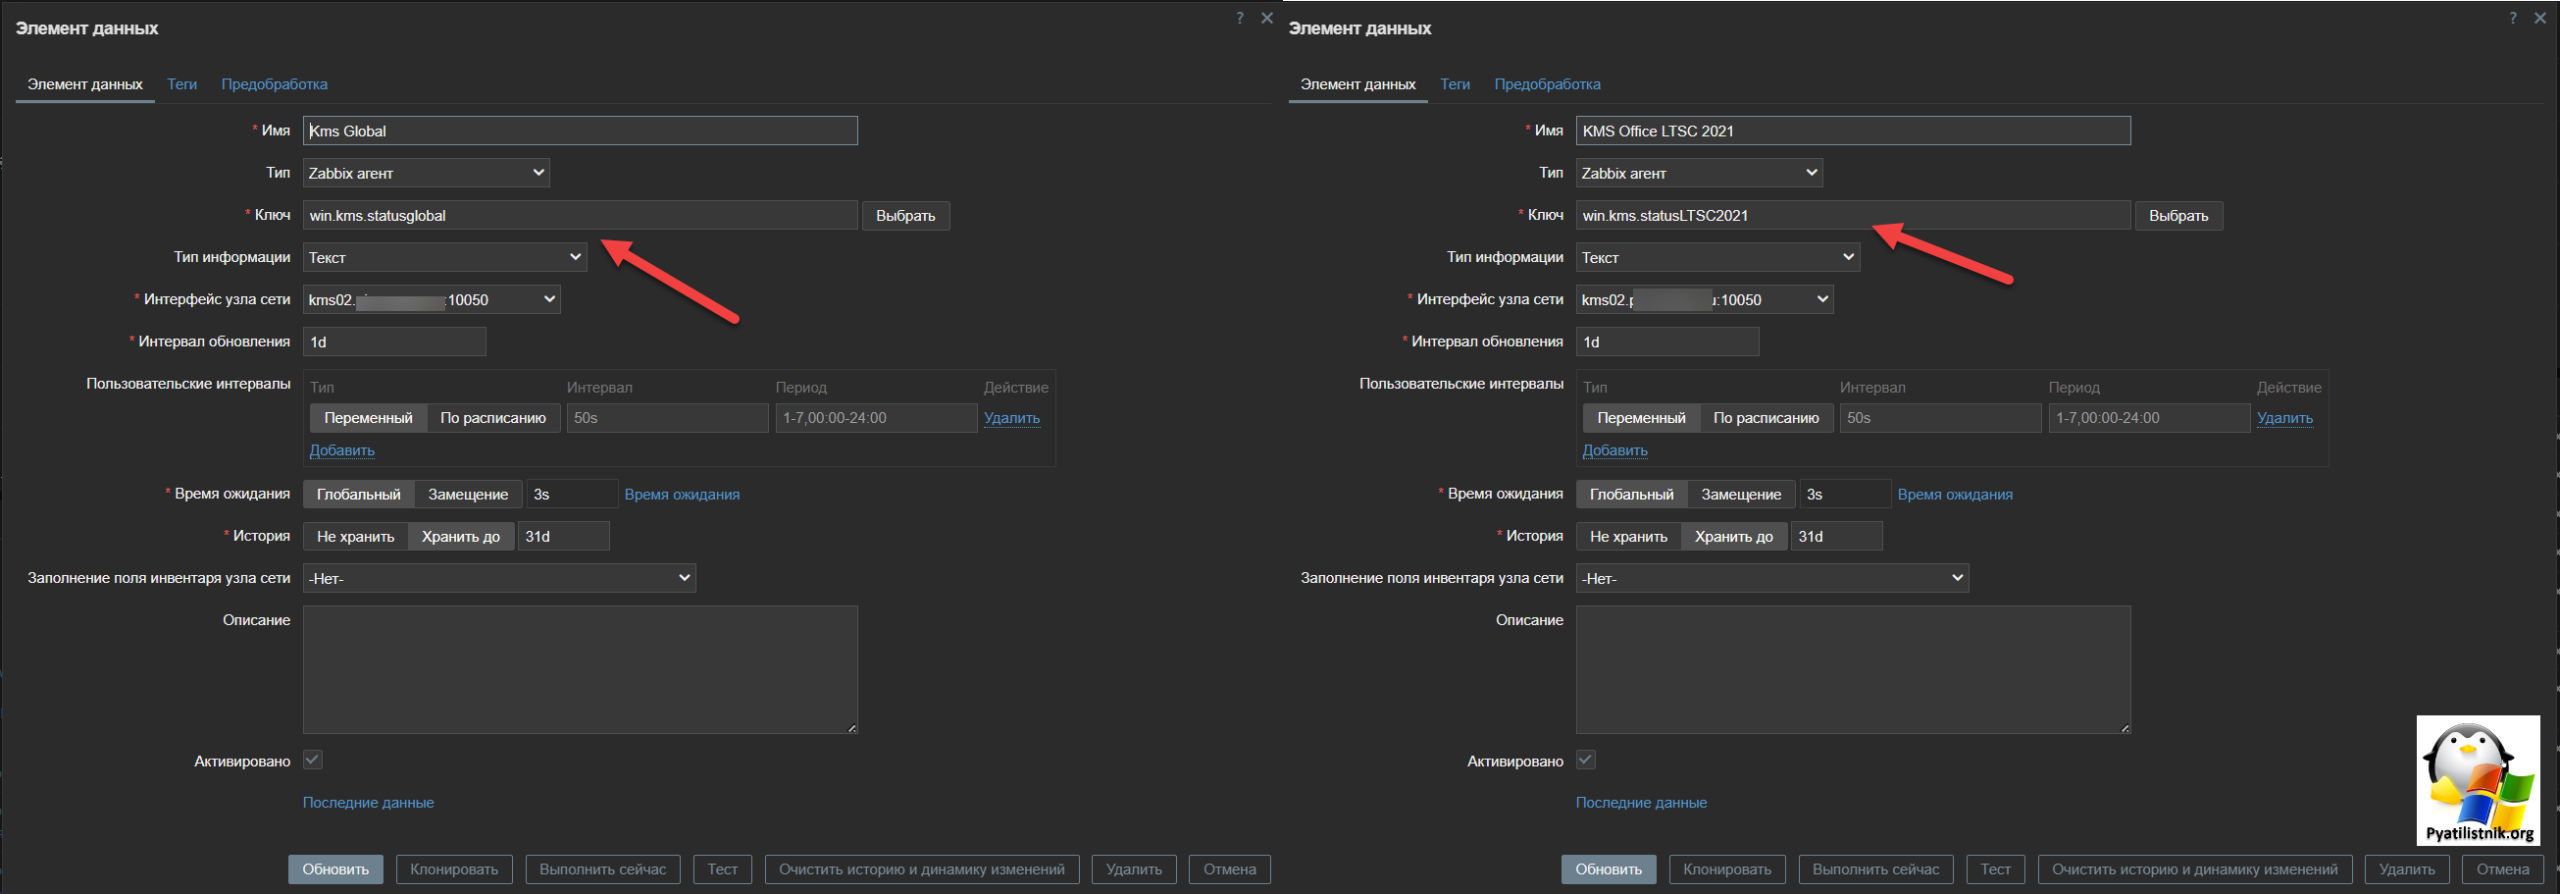Focus key field win.kms.statusLTSC2021

pyautogui.click(x=1853, y=215)
